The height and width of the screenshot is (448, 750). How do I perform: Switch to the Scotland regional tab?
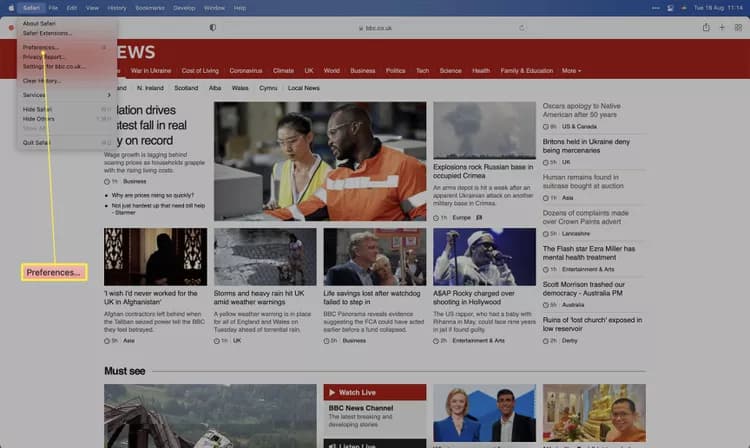pos(186,88)
